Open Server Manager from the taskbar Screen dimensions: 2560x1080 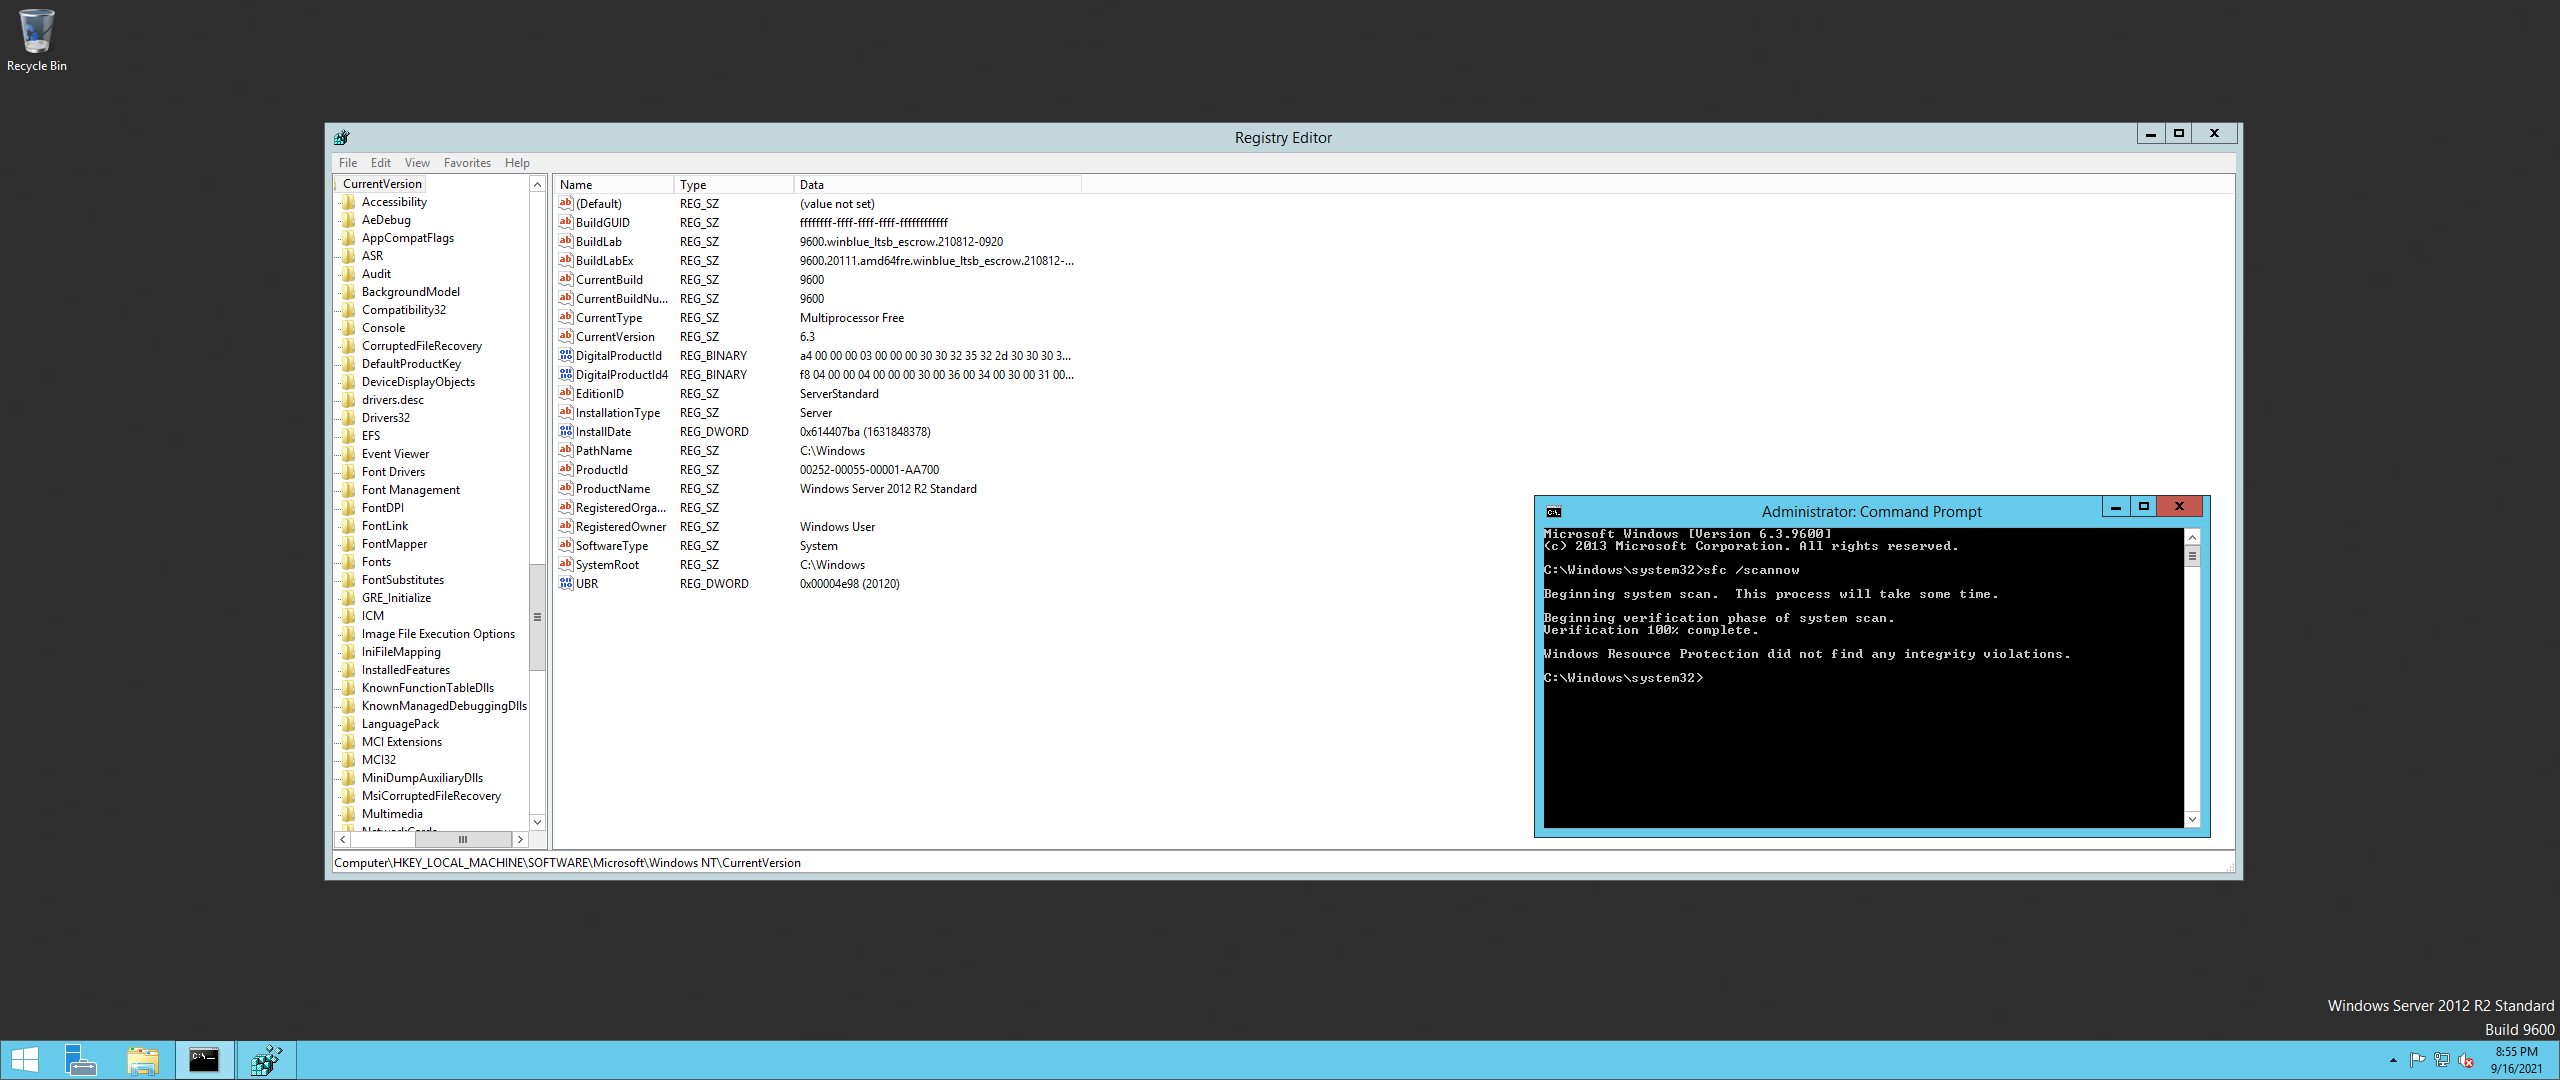pyautogui.click(x=80, y=1060)
